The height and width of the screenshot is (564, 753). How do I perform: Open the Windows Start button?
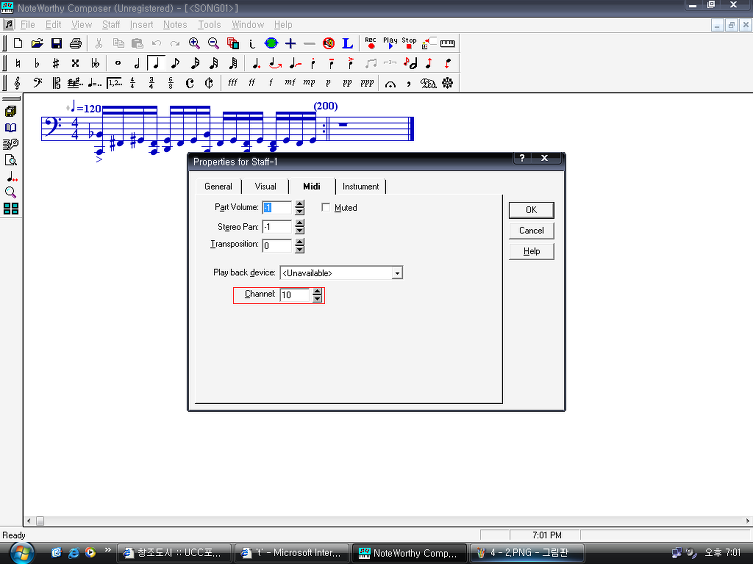point(22,553)
